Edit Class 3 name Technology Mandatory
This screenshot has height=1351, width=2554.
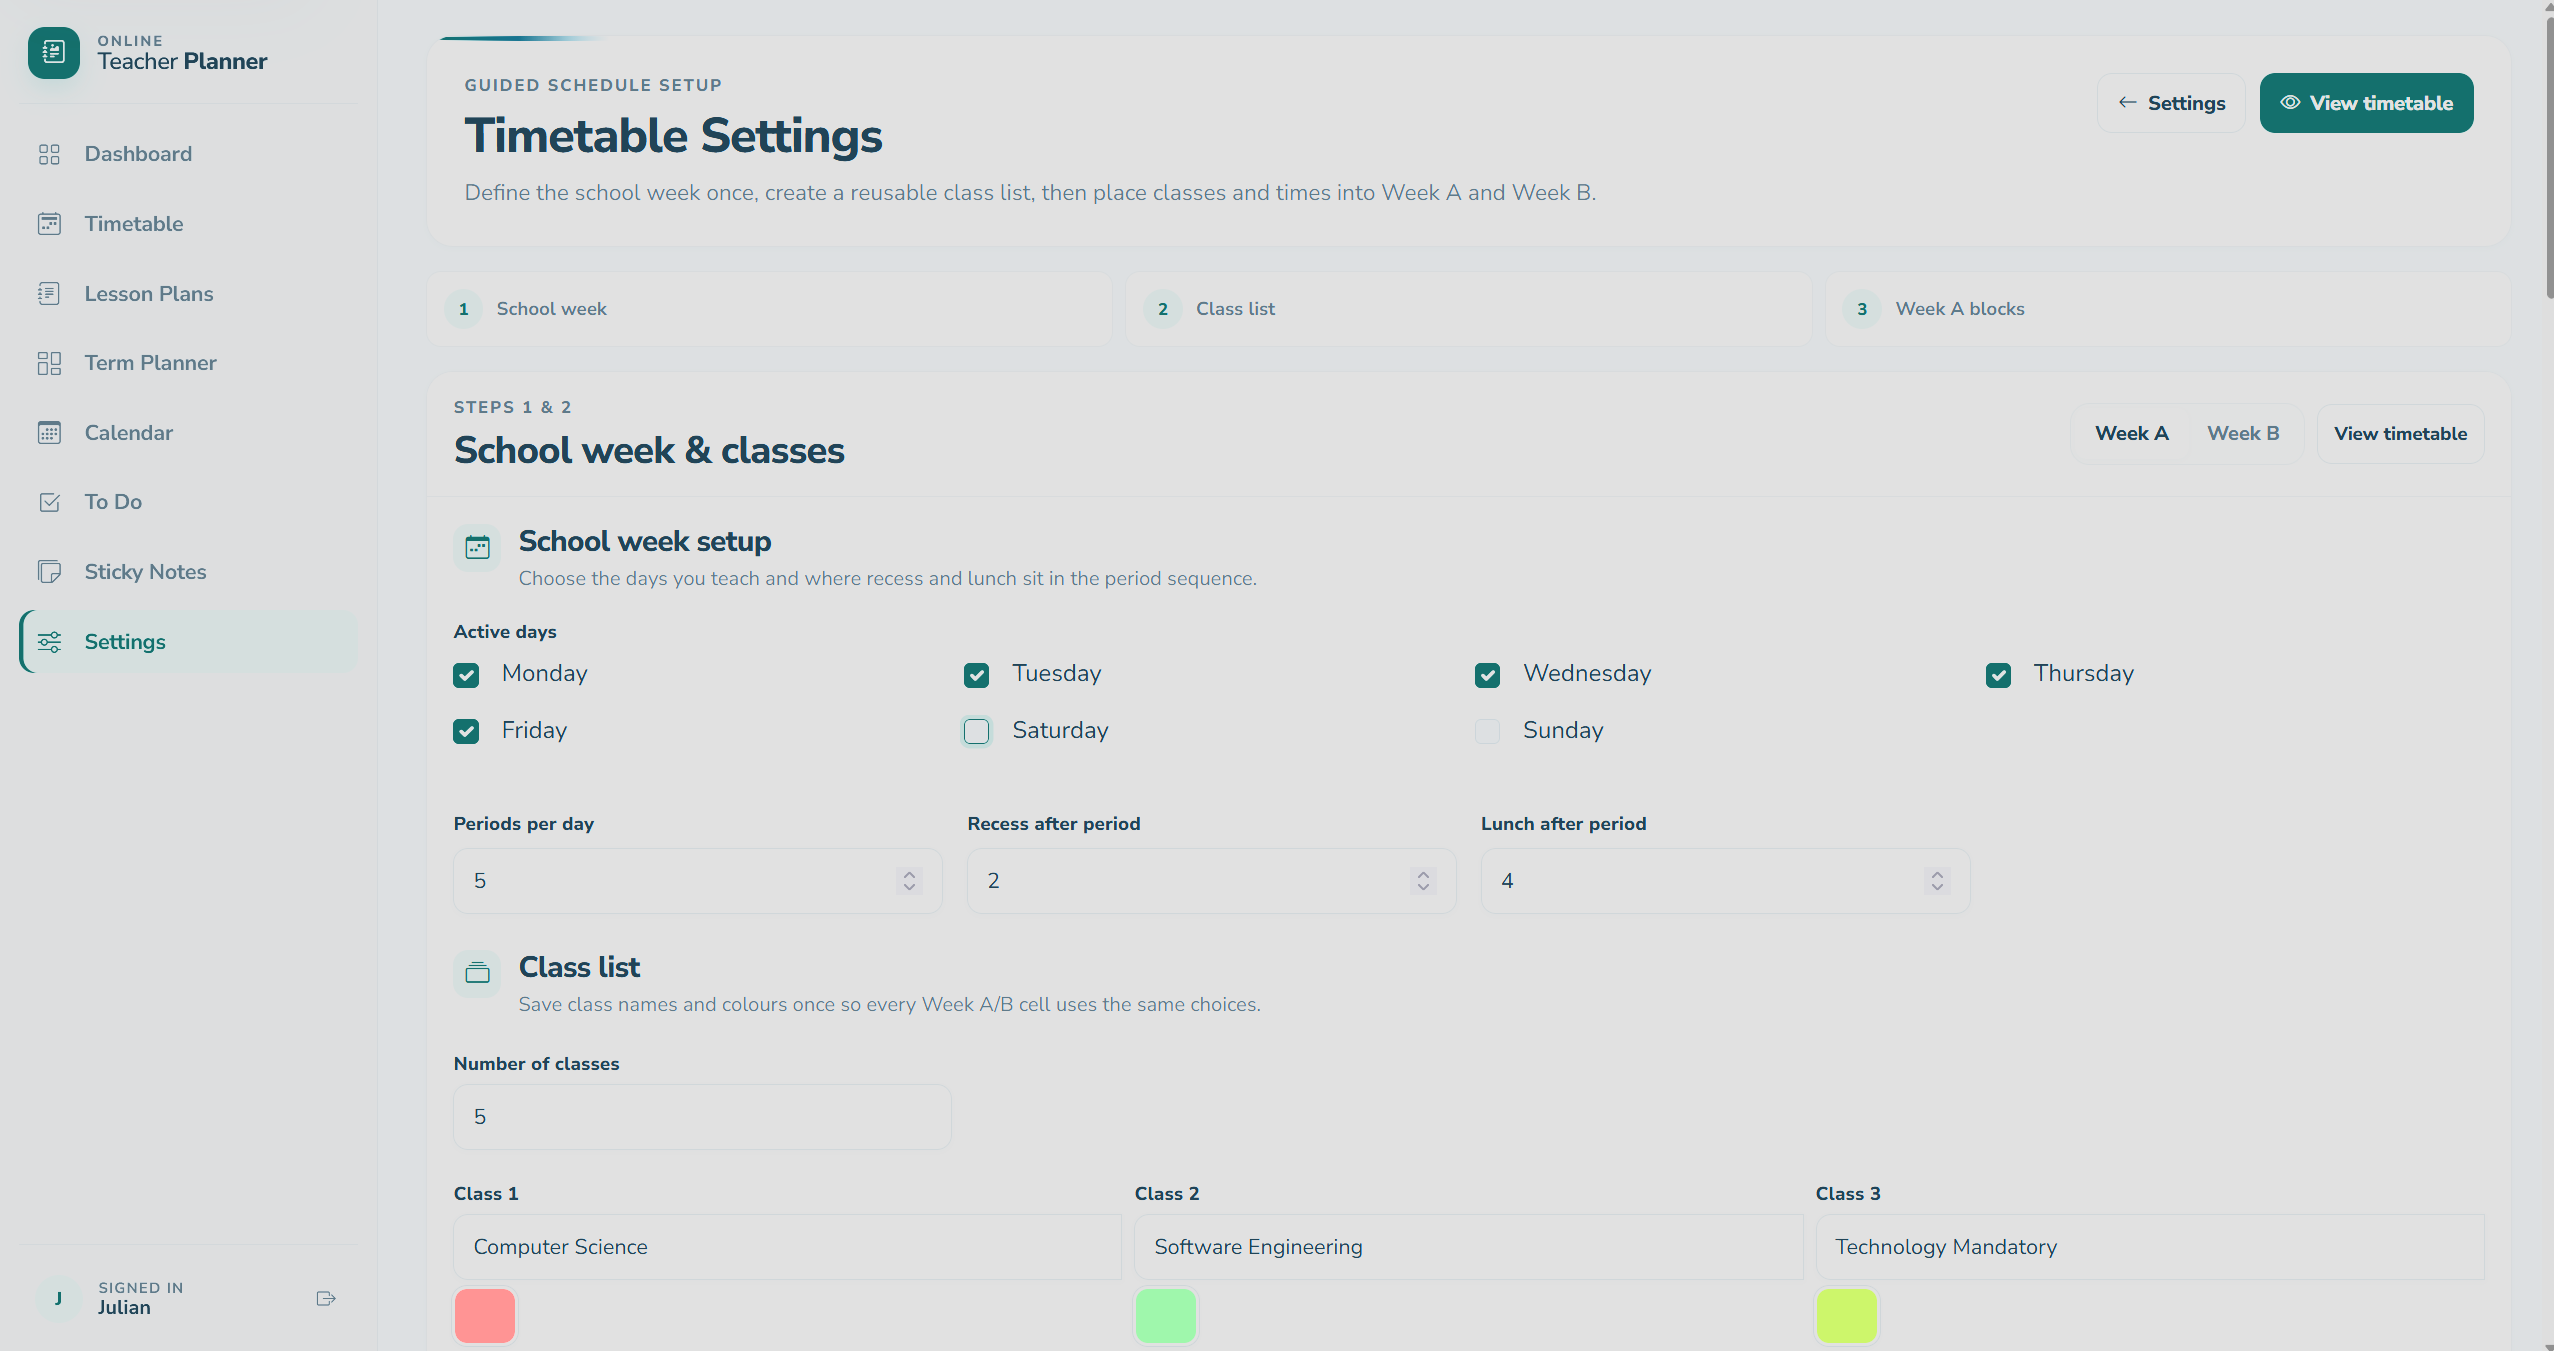2150,1247
